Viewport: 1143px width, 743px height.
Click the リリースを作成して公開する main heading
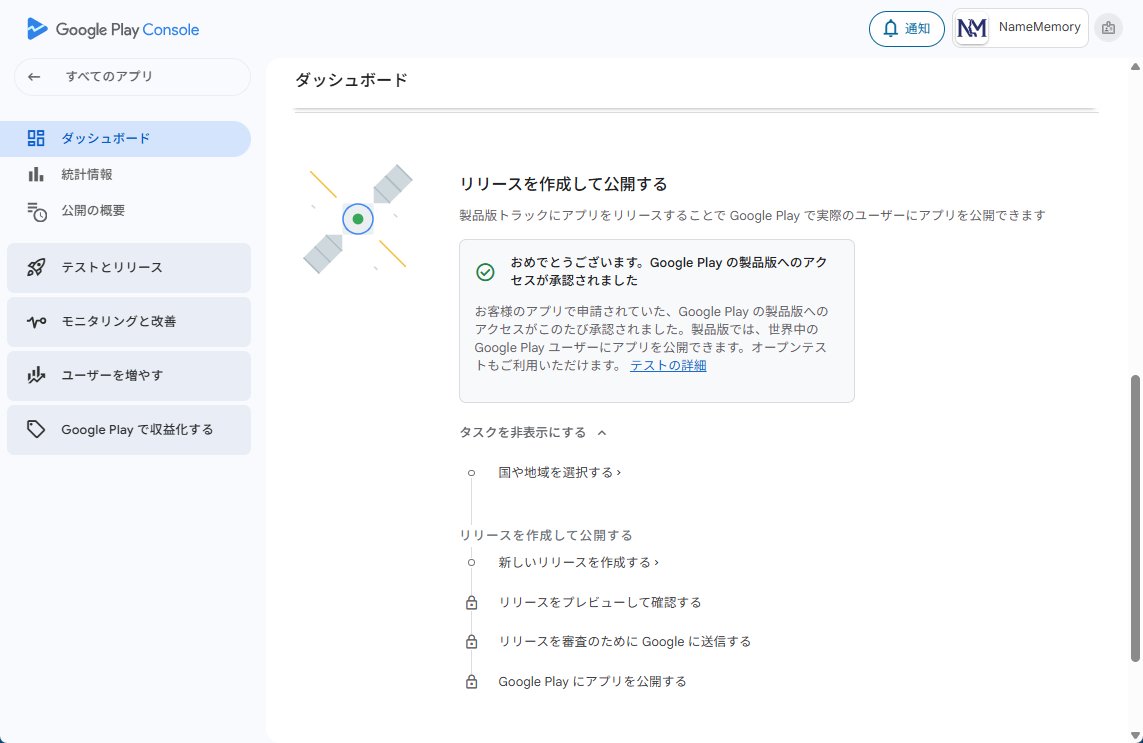point(563,184)
